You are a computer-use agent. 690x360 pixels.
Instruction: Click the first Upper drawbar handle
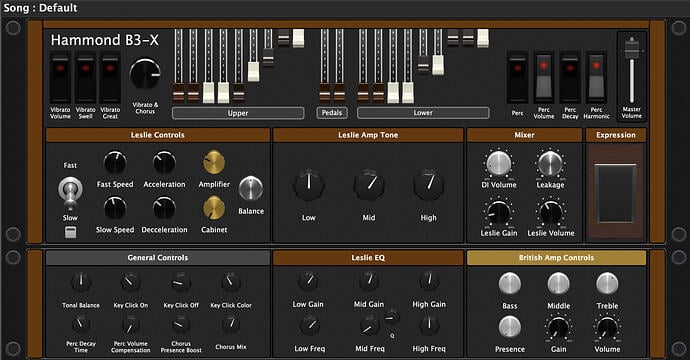(178, 93)
